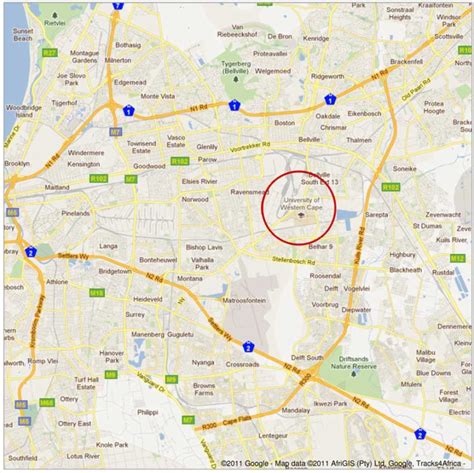The width and height of the screenshot is (474, 473).
Task: Click the Matroosfontein label
Action: click(x=244, y=301)
